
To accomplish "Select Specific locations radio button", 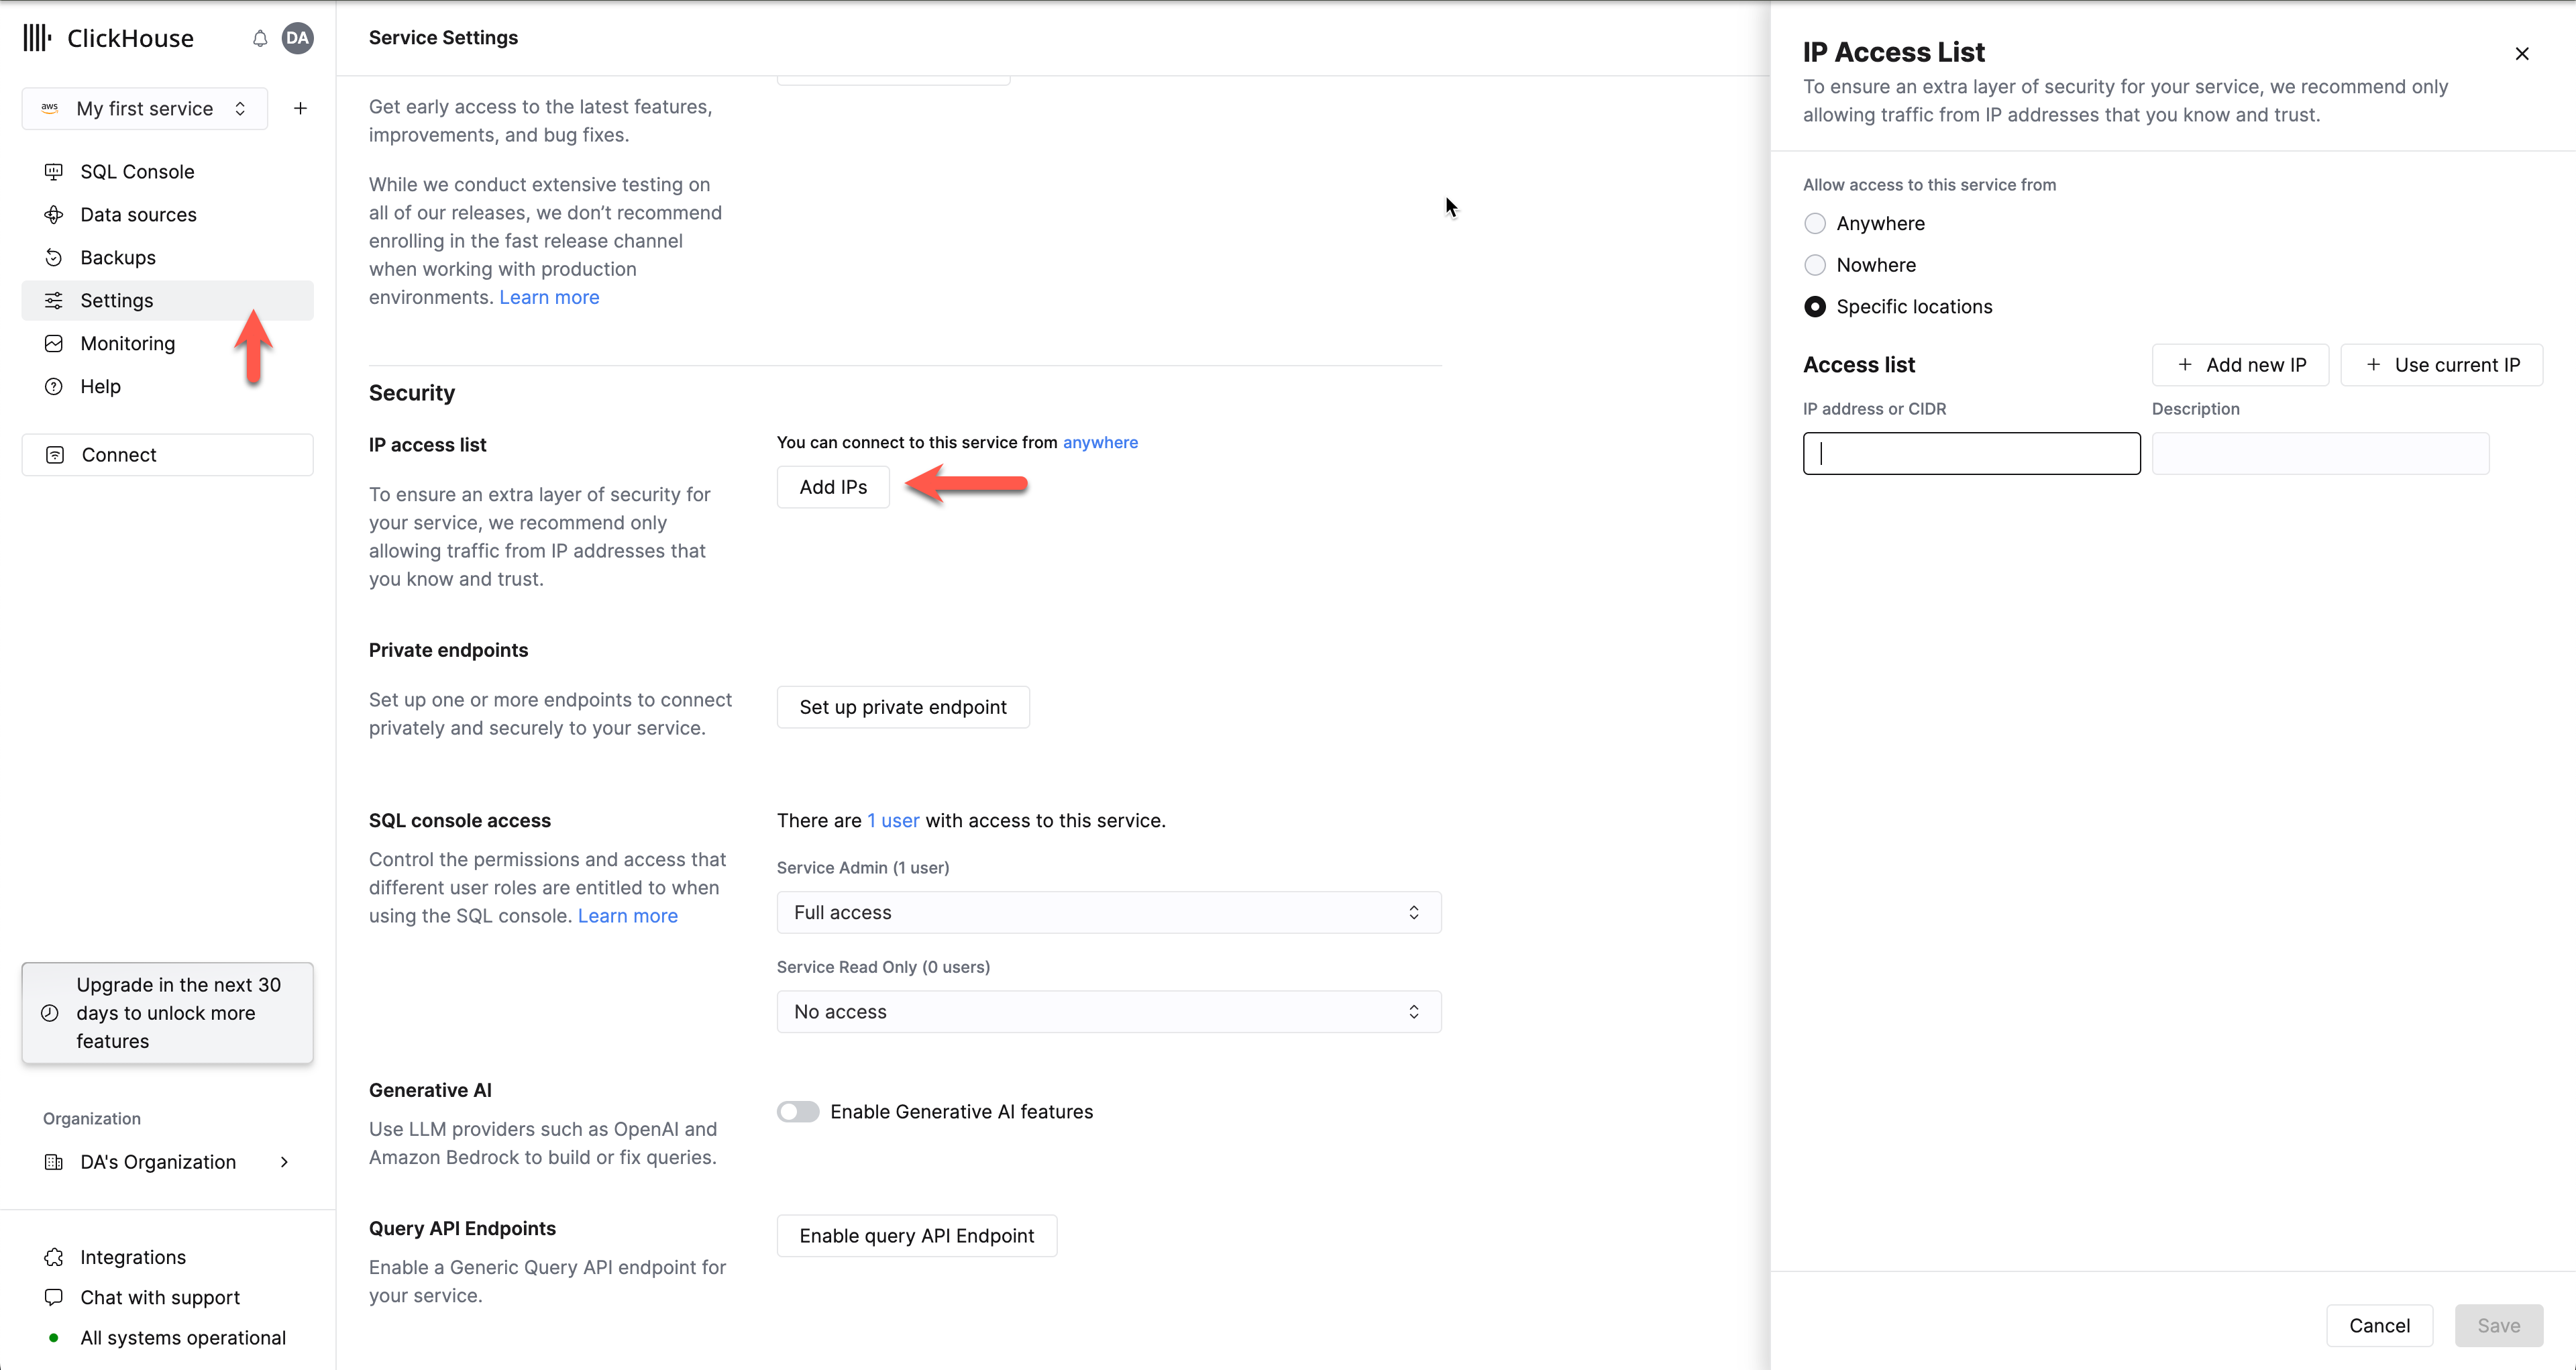I will click(1815, 307).
